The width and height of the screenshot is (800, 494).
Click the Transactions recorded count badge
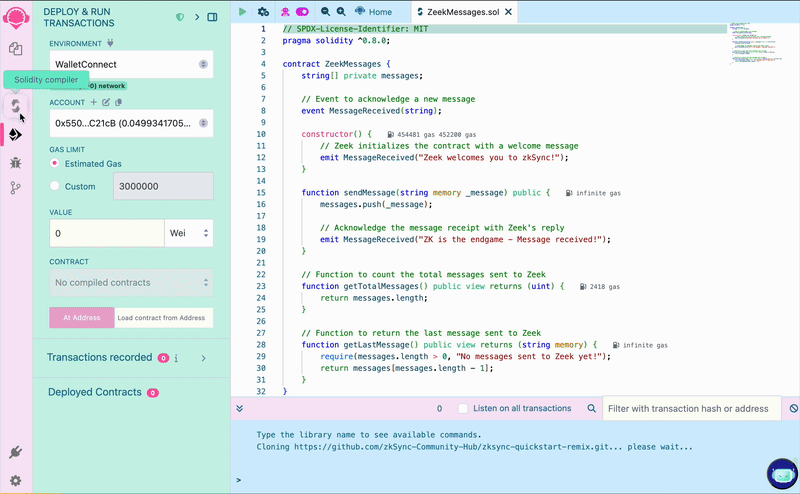163,358
